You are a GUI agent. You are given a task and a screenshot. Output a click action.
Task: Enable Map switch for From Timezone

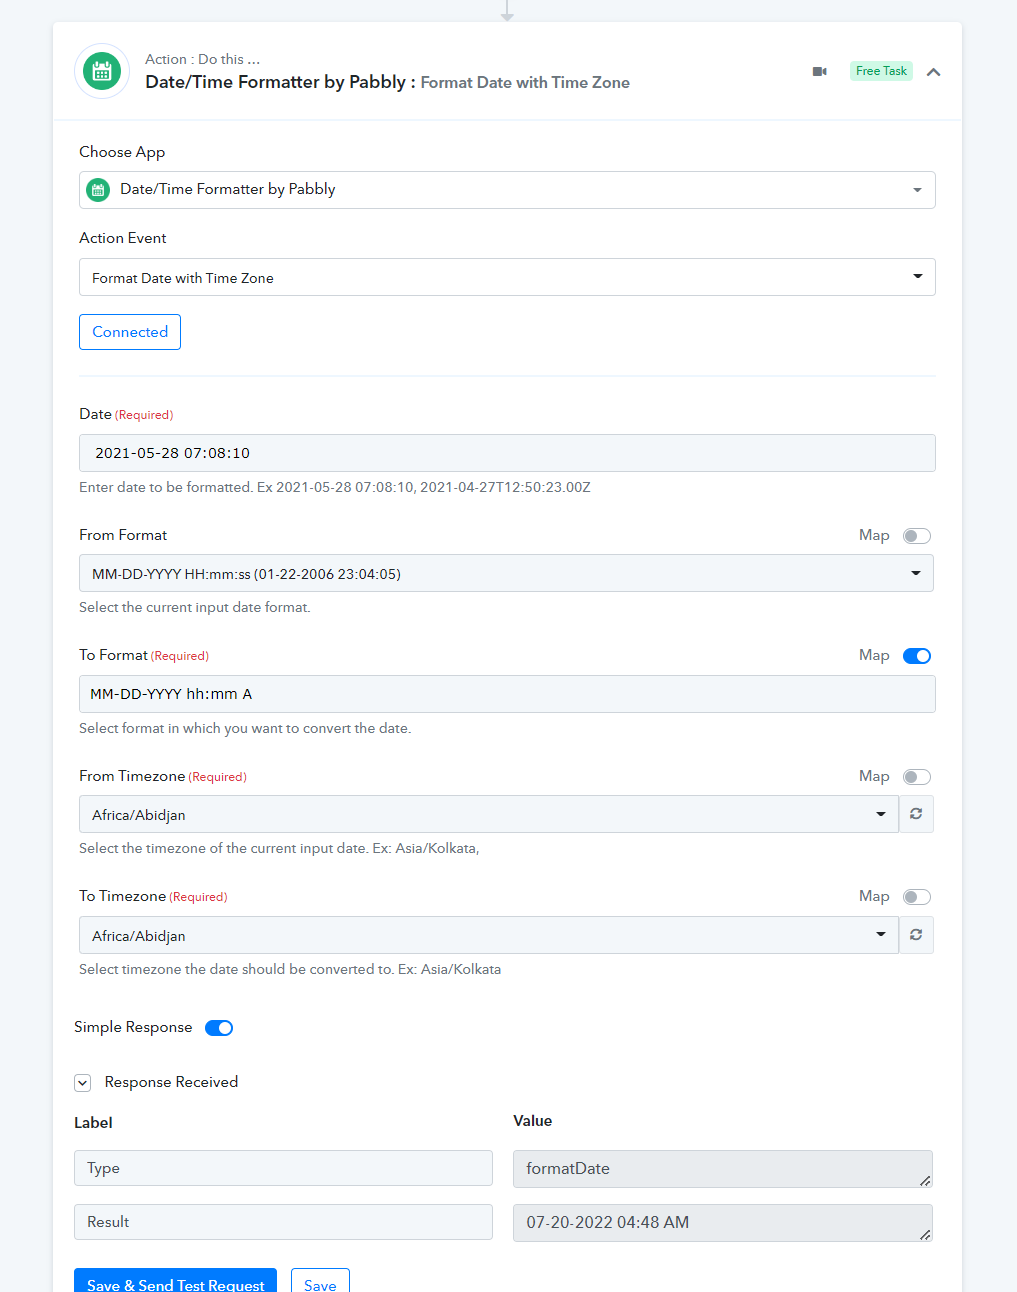pos(917,777)
